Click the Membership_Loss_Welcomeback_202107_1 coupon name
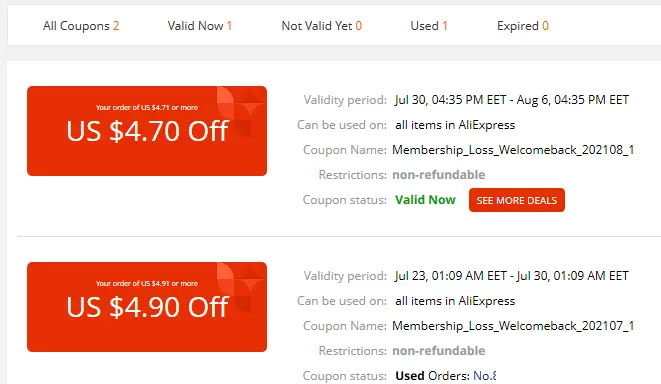Screen dimensions: 661x384 (513, 326)
